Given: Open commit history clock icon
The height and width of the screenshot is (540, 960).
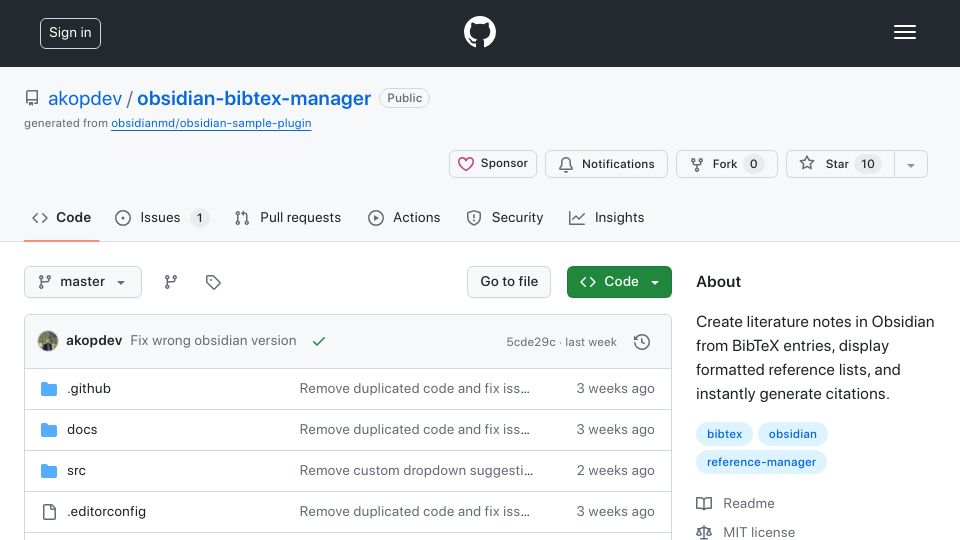Looking at the screenshot, I should click(x=642, y=342).
